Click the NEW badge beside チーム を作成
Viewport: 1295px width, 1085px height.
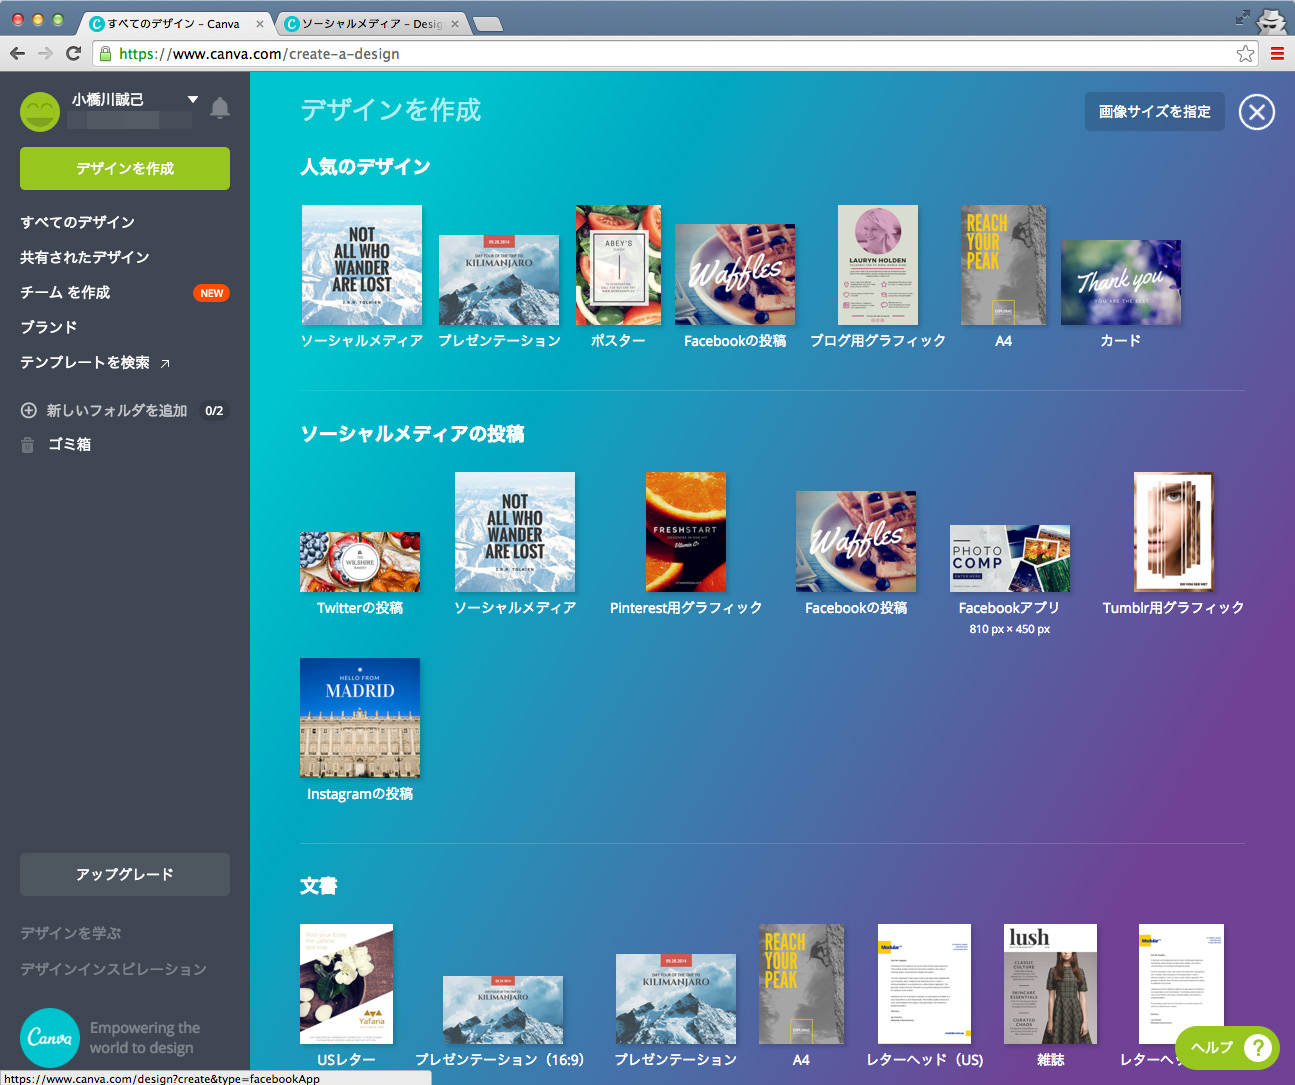click(211, 293)
